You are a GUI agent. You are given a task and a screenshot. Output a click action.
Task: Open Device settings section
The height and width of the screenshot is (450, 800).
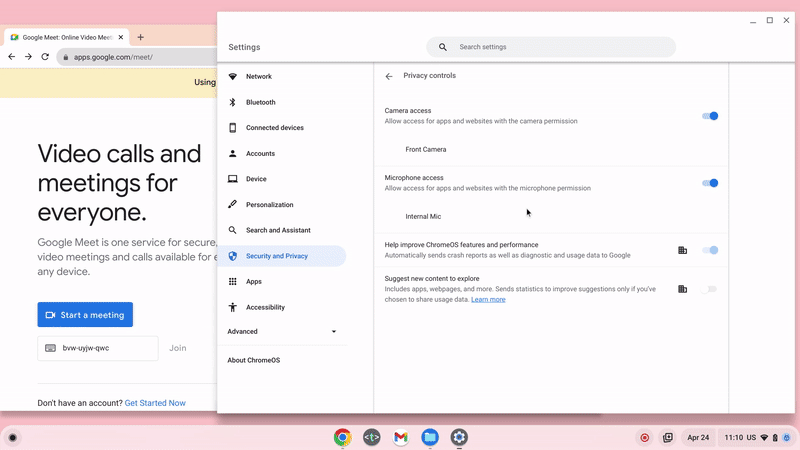(x=256, y=179)
